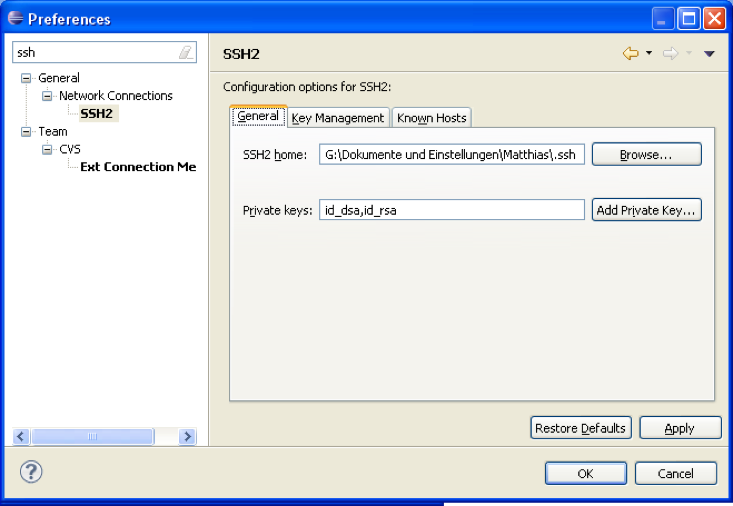Open the Back history dropdown arrow
This screenshot has width=733, height=506.
649,54
